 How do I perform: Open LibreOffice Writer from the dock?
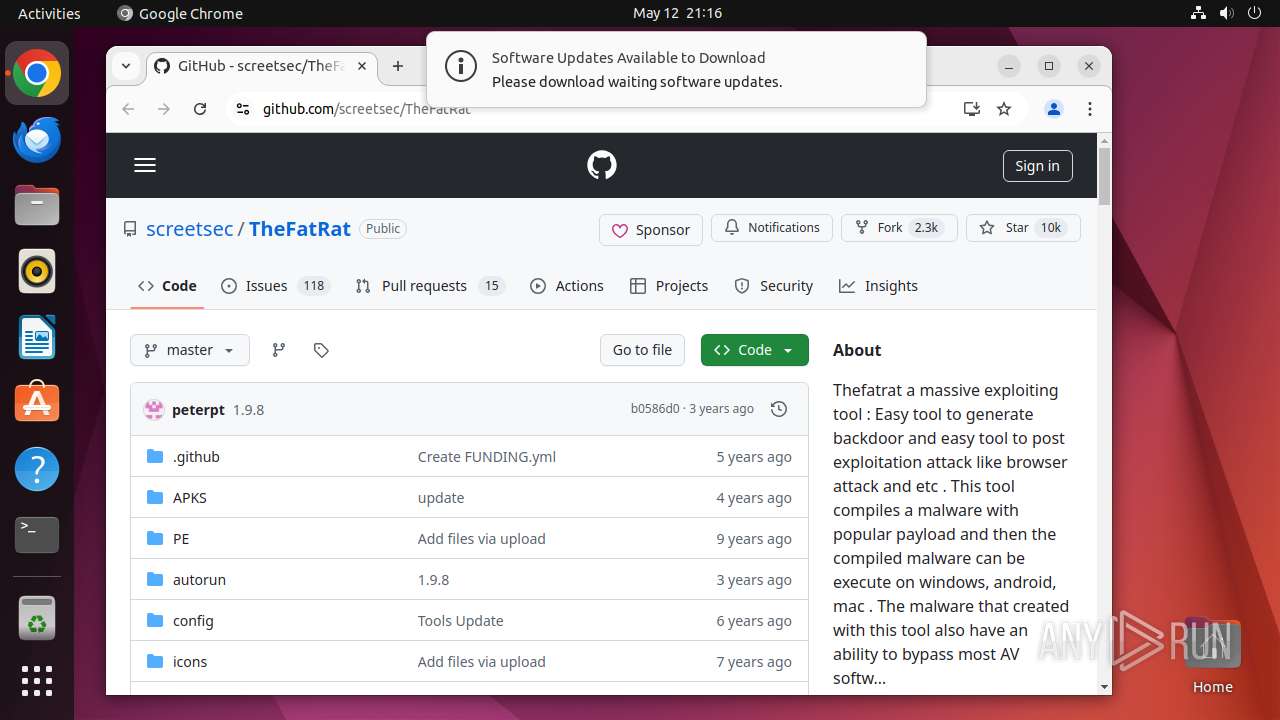37,337
